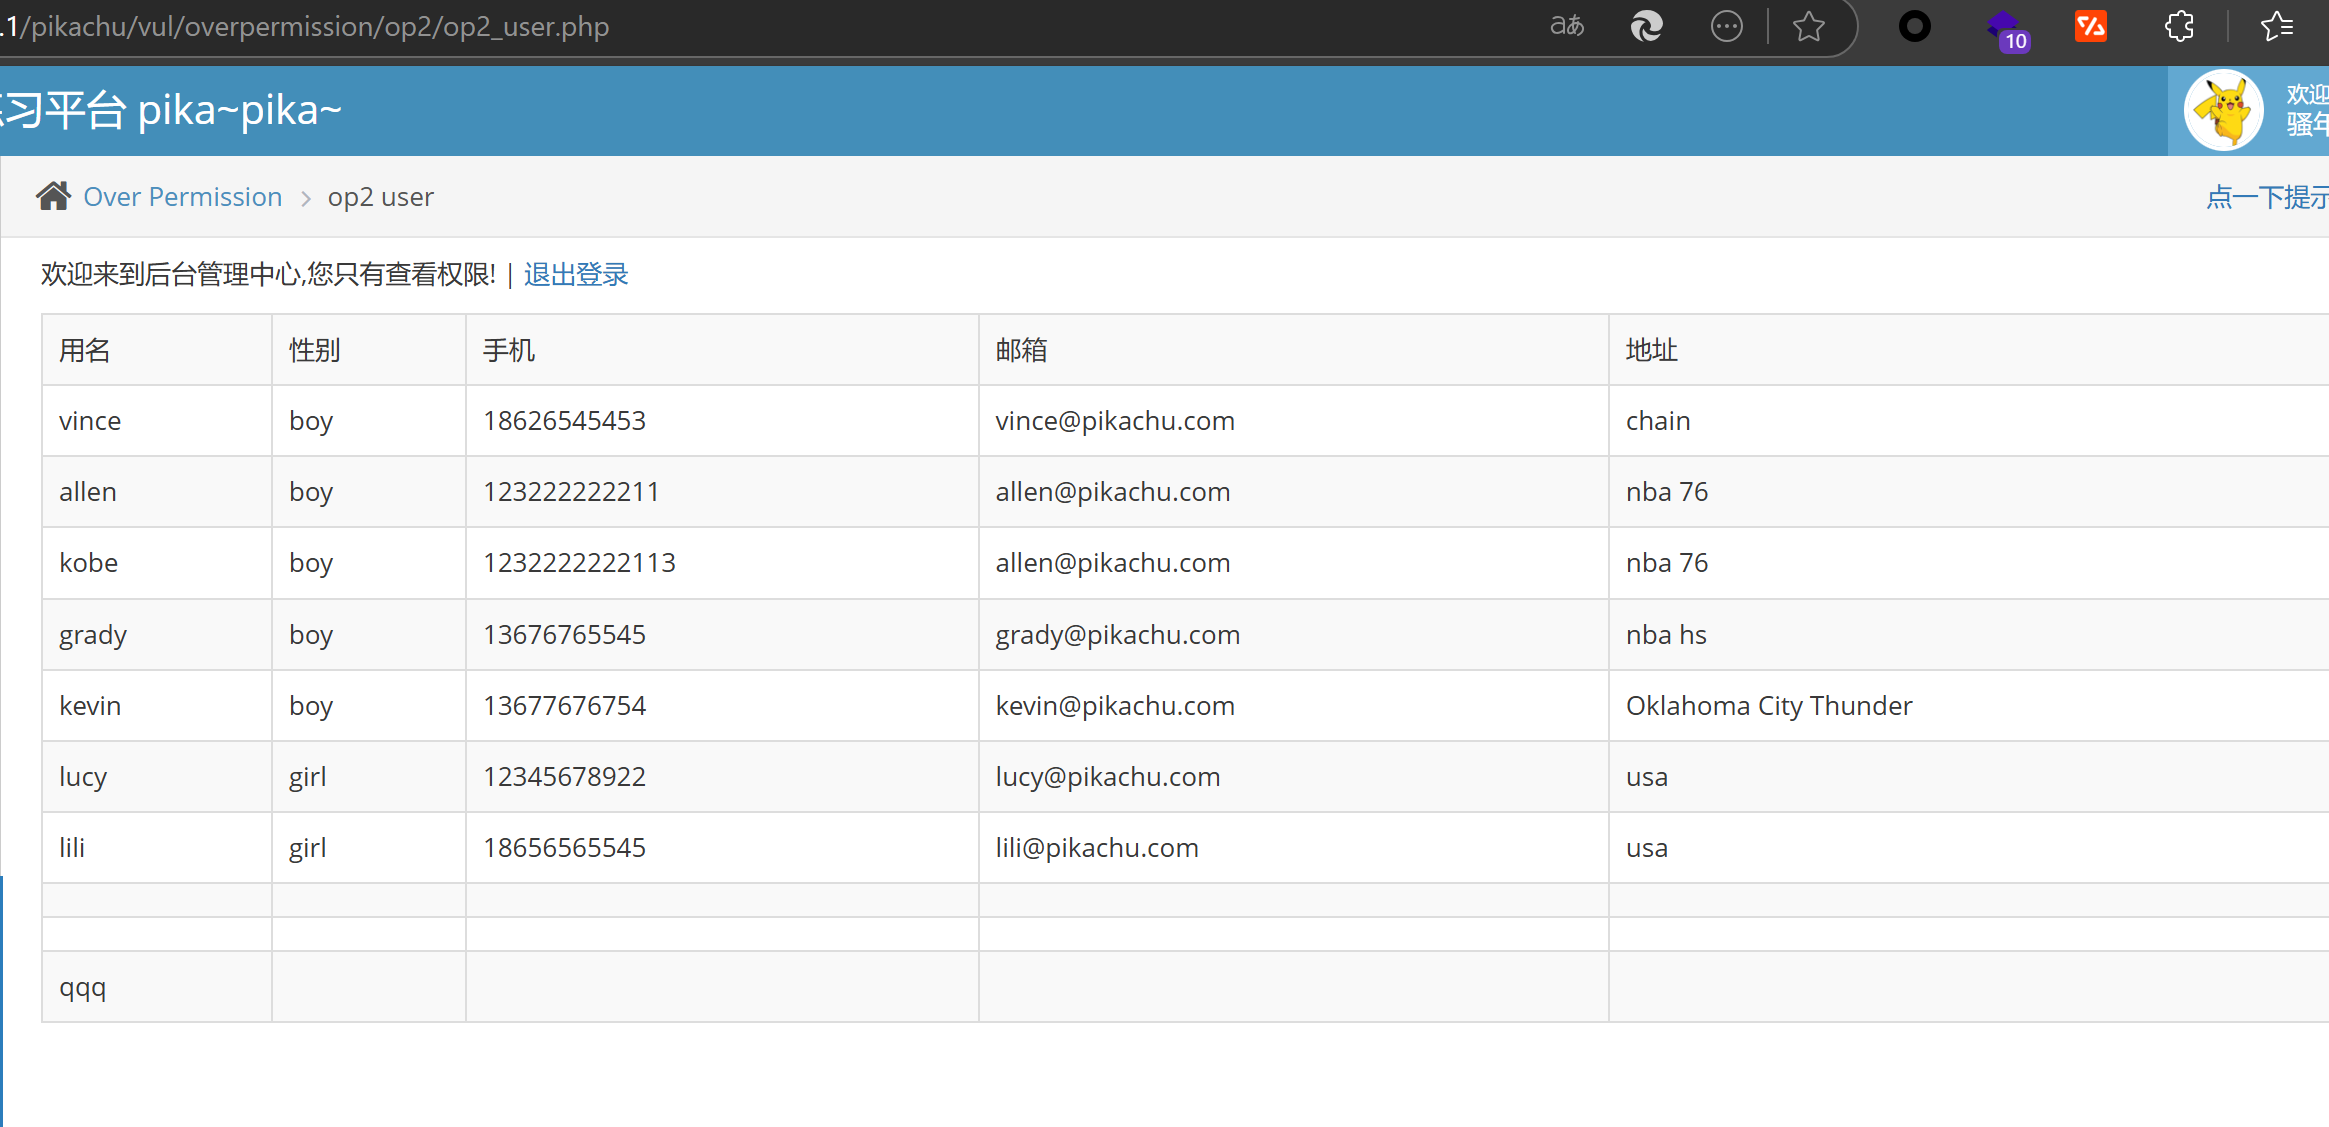Click address 'nba hs' in grady row
This screenshot has height=1127, width=2329.
click(x=1666, y=635)
